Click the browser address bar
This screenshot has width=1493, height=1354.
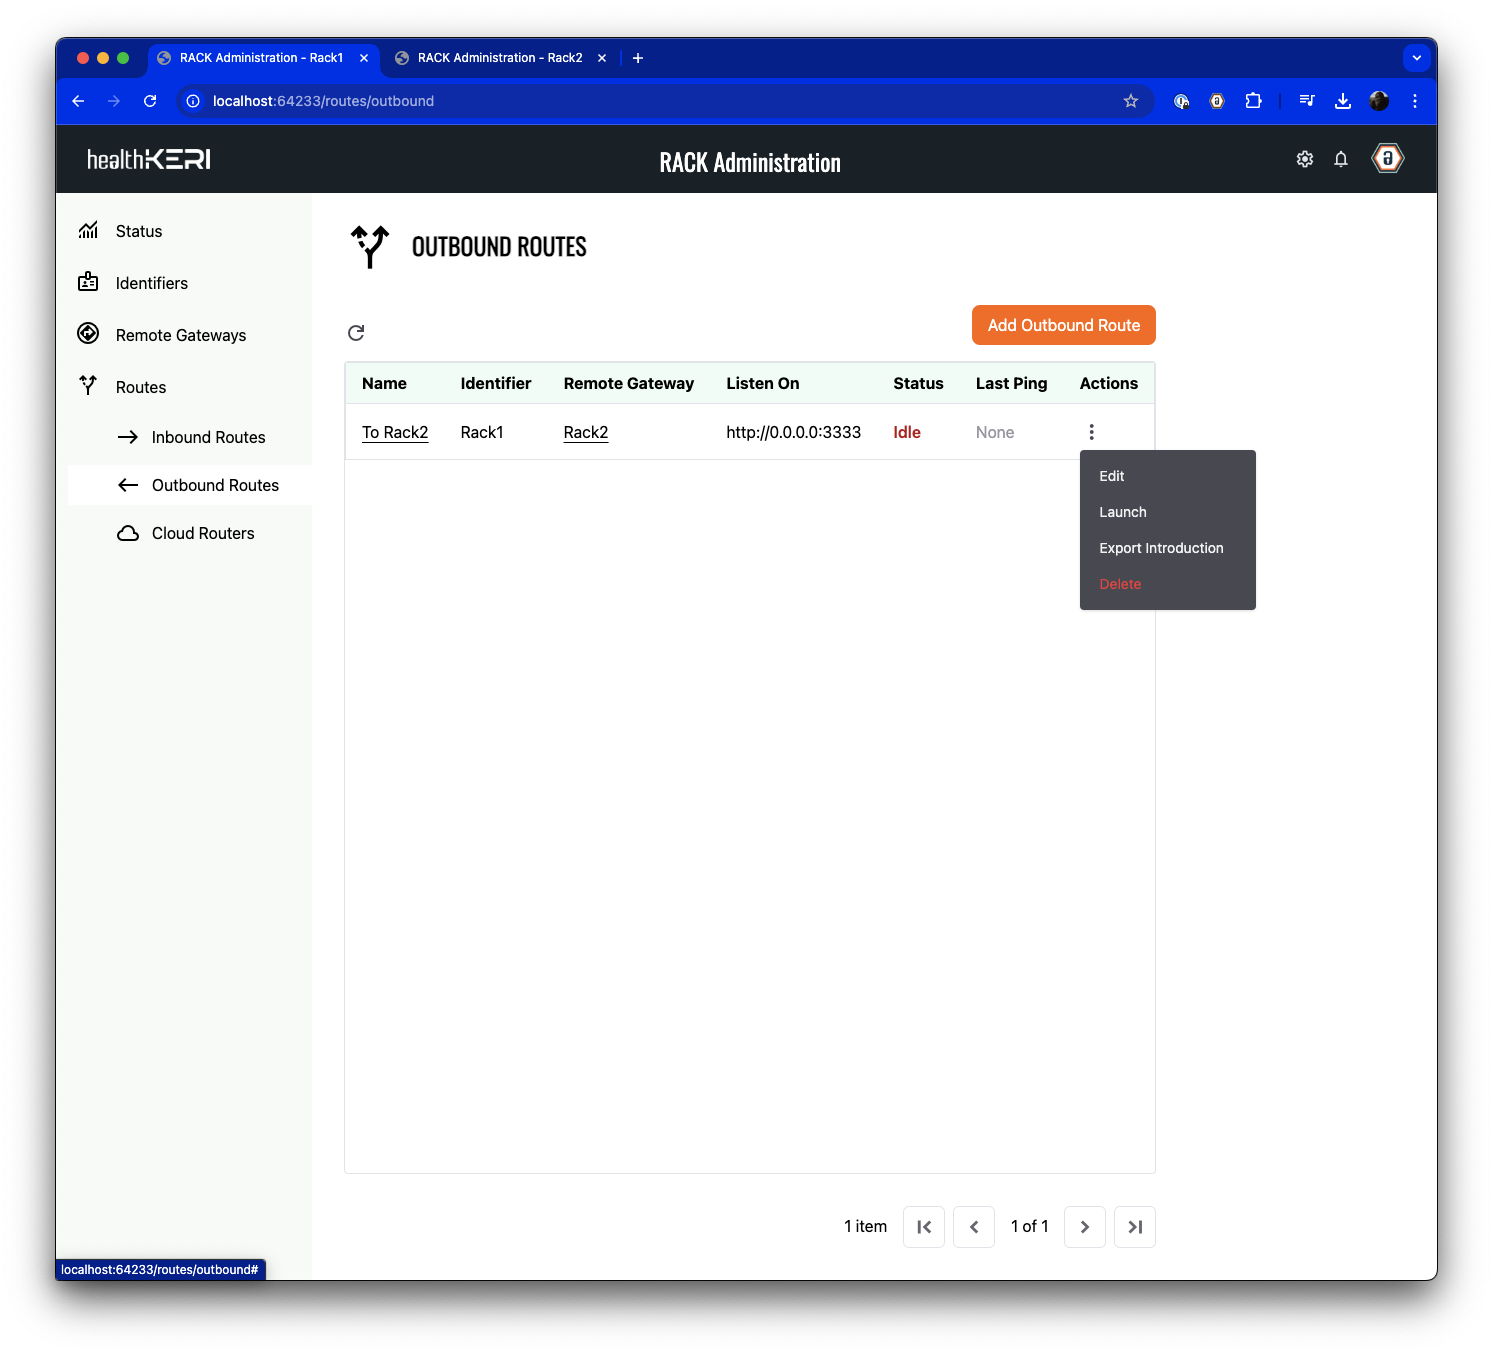pyautogui.click(x=323, y=101)
